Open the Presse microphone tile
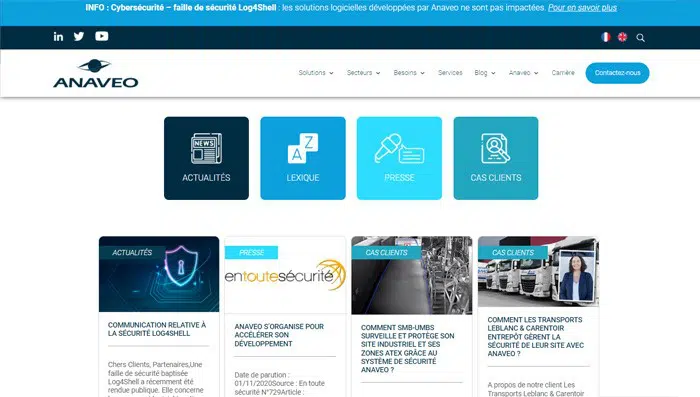The image size is (700, 397). tap(399, 158)
